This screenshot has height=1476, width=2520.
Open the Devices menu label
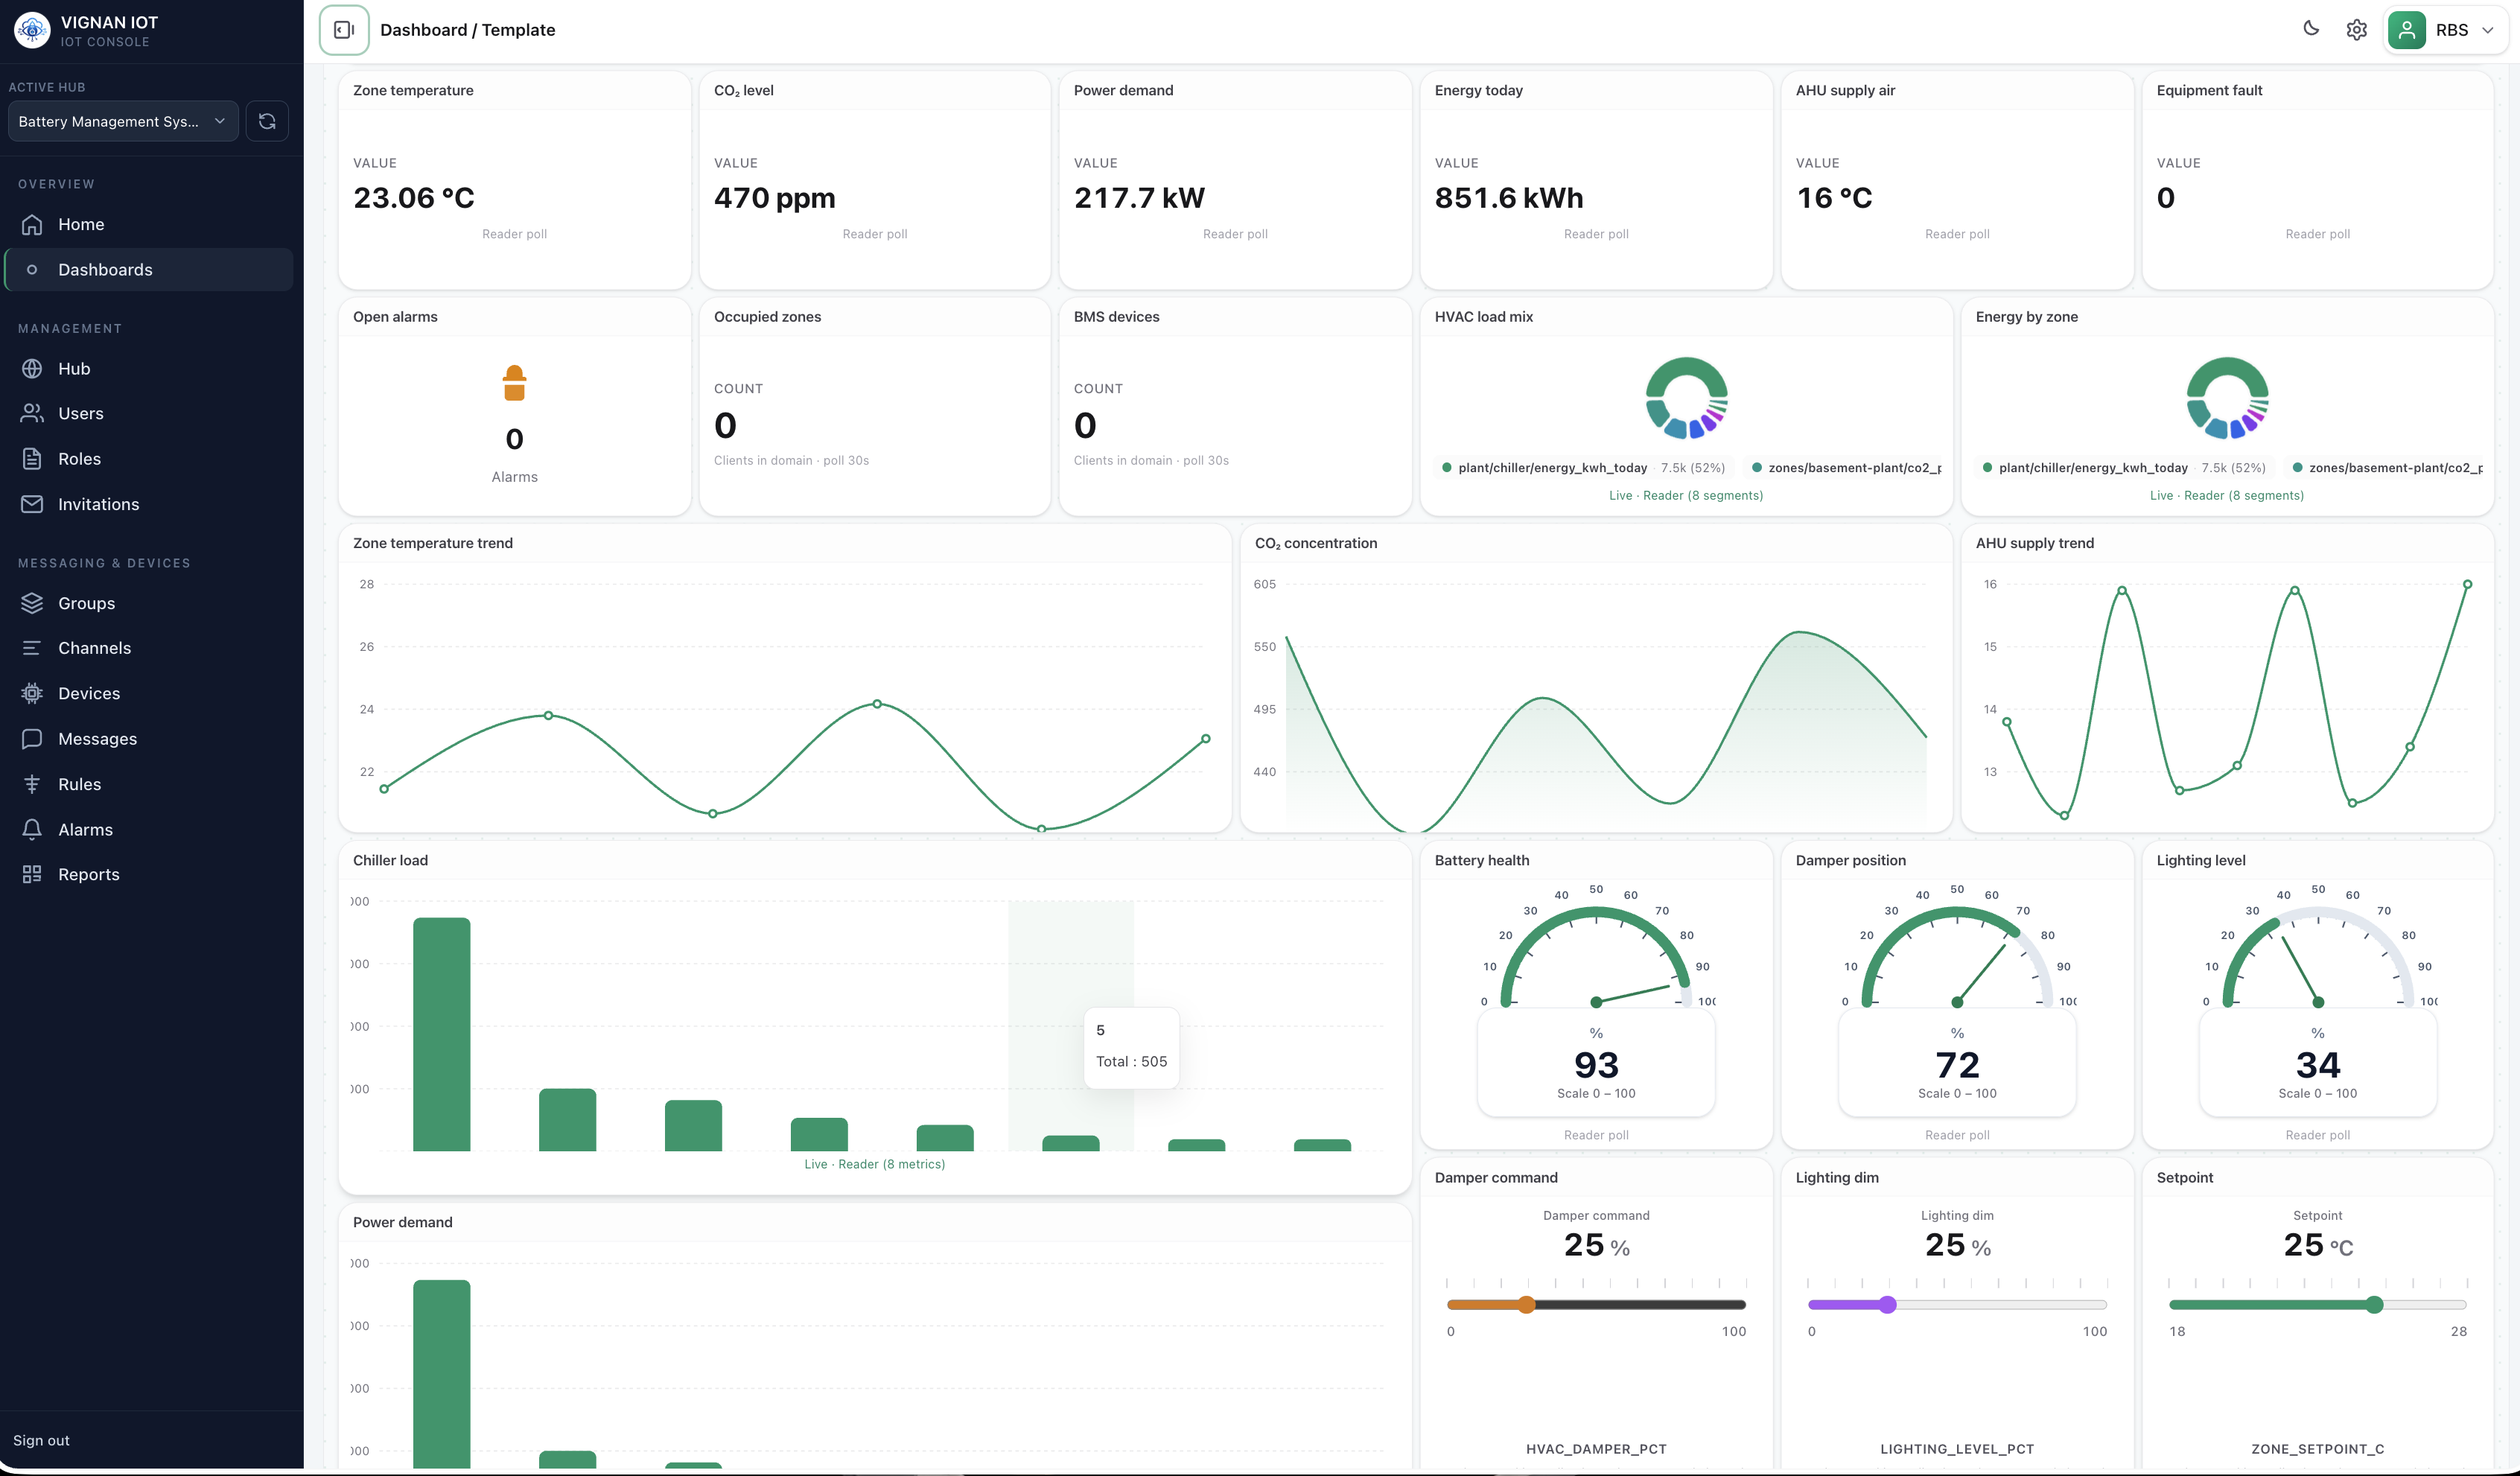(89, 693)
